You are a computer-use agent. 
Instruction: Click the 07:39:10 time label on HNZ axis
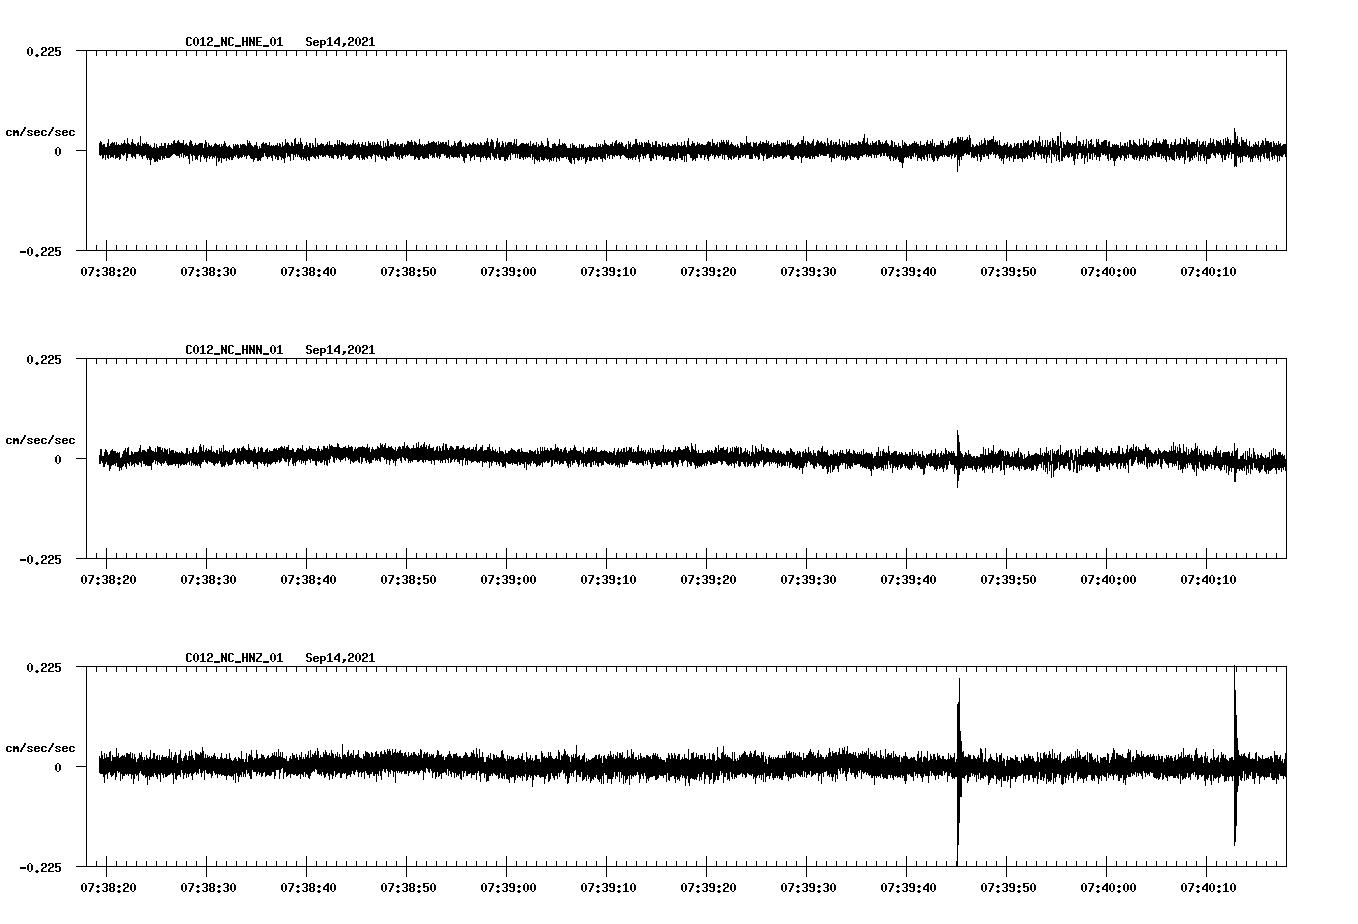point(608,888)
